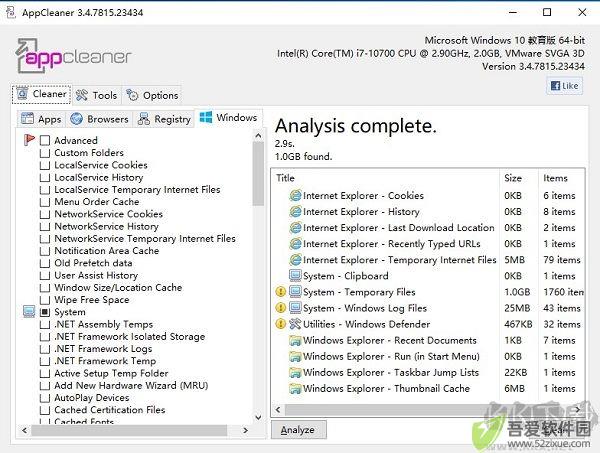
Task: Toggle the Advanced checkbox
Action: point(45,140)
